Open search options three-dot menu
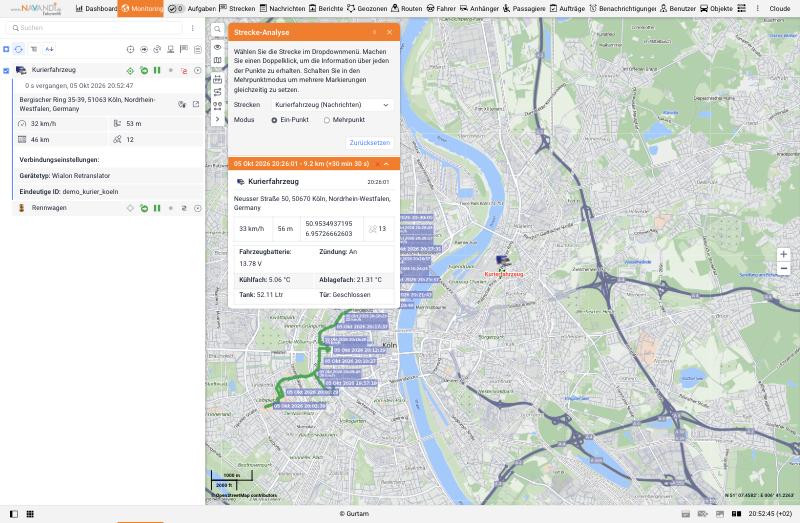Screen dimensions: 800x523 click(x=192, y=28)
